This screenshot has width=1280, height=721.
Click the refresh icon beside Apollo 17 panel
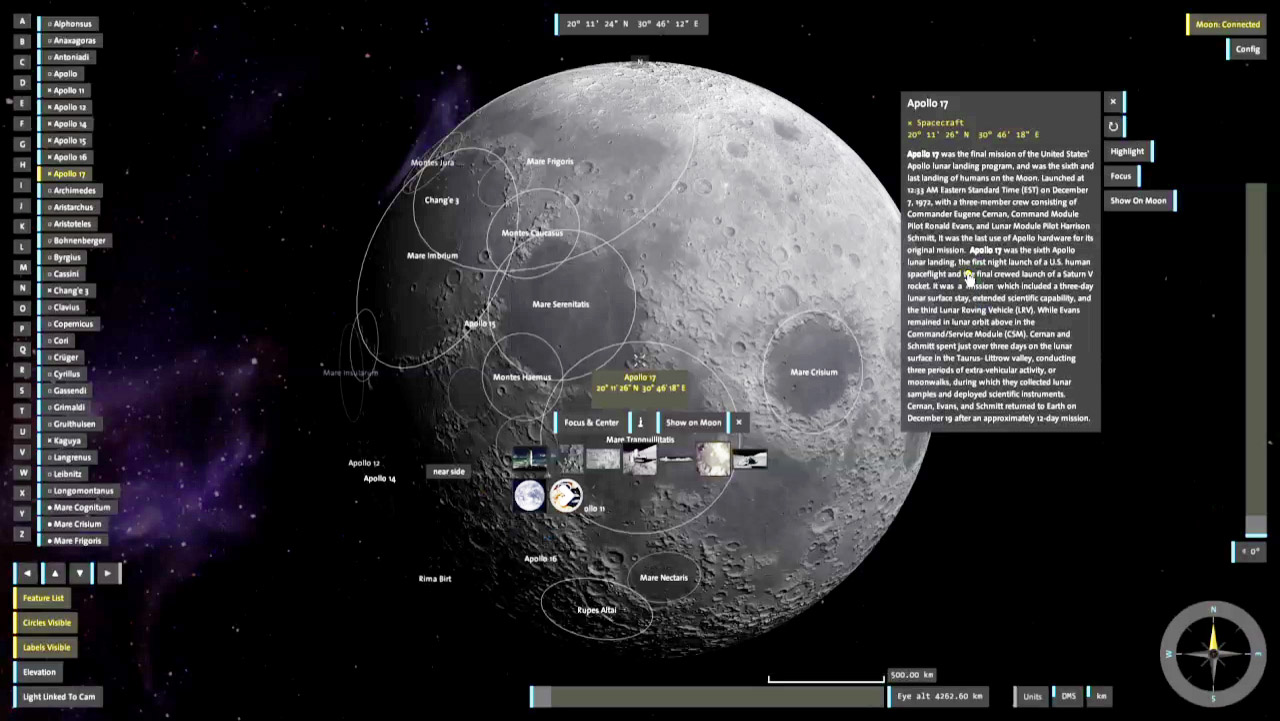click(1113, 127)
